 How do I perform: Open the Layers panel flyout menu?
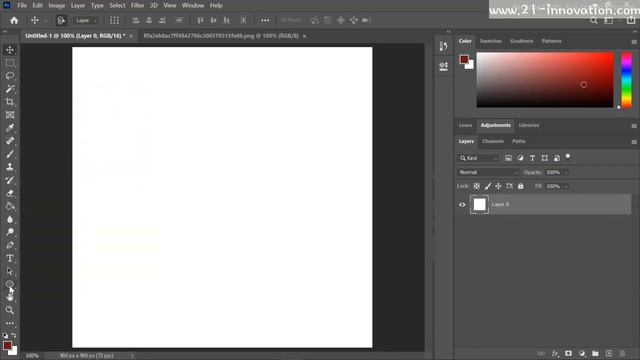pos(634,142)
